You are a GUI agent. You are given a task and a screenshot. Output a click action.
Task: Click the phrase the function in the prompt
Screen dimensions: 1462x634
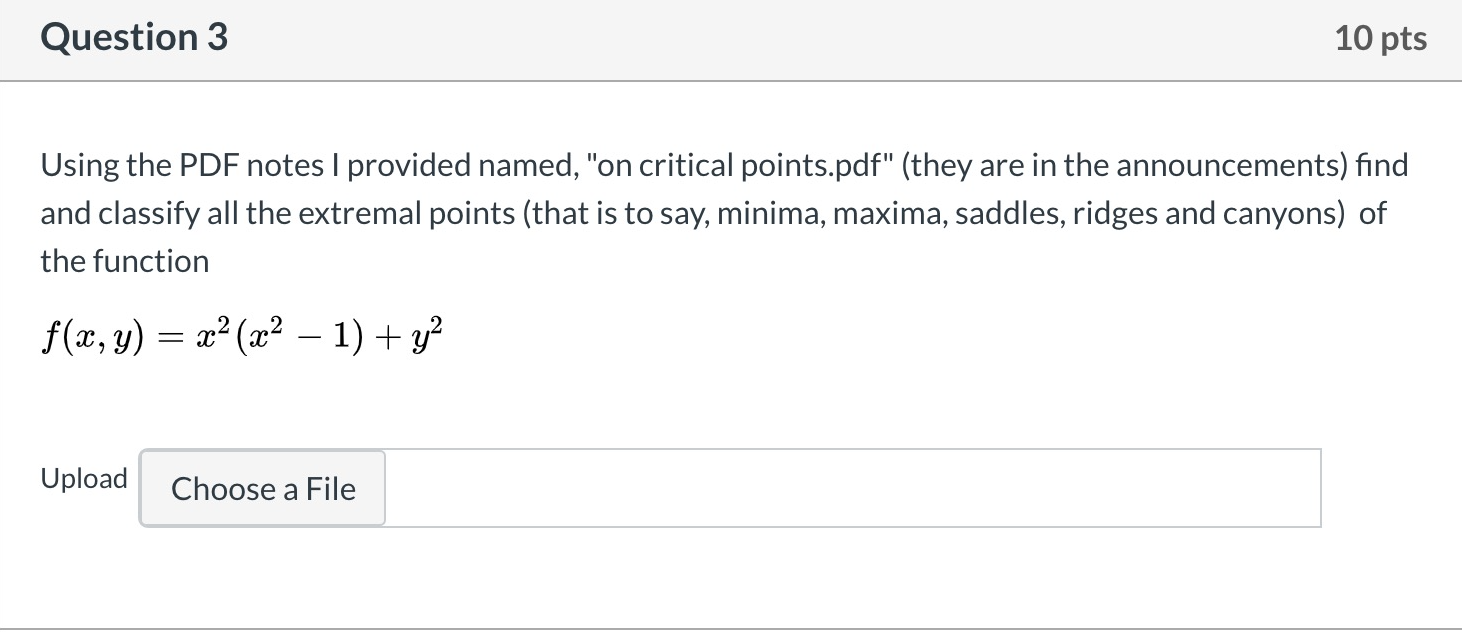[123, 260]
